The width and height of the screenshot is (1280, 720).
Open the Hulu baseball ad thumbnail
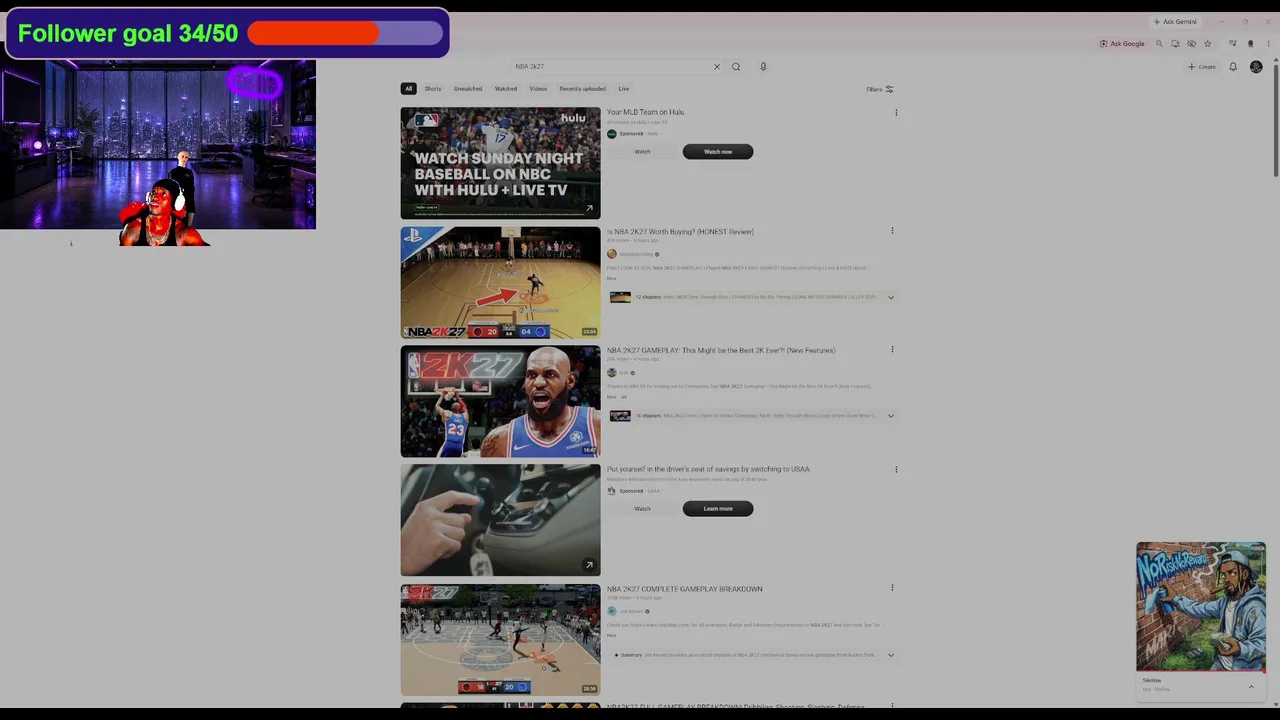point(500,163)
